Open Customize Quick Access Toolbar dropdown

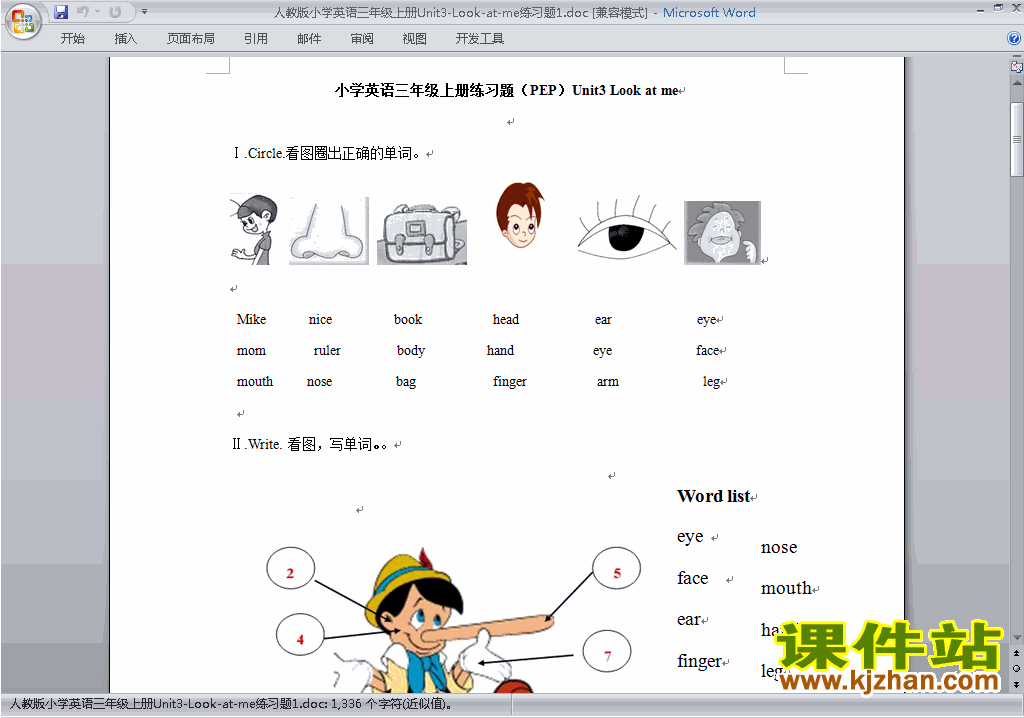tap(144, 12)
